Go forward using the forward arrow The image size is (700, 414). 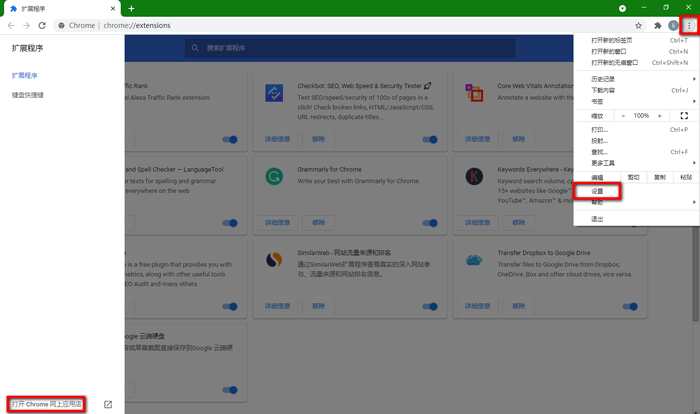click(x=26, y=25)
